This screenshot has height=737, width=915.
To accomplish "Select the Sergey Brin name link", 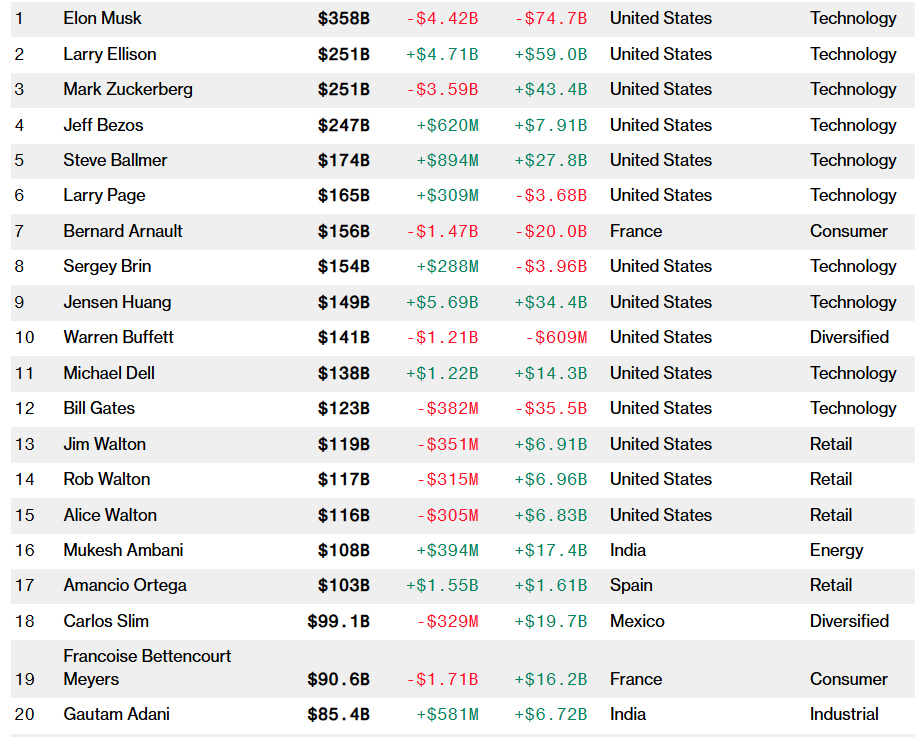I will tap(107, 266).
